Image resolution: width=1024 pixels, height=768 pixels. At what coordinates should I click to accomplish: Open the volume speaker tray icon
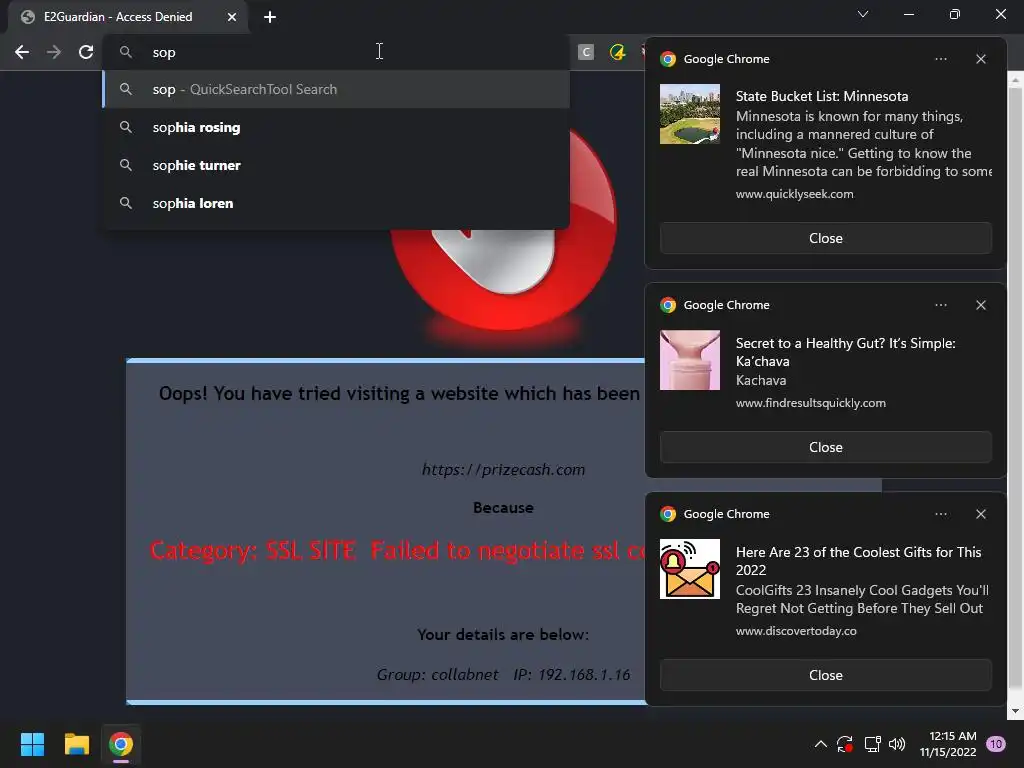click(x=897, y=744)
